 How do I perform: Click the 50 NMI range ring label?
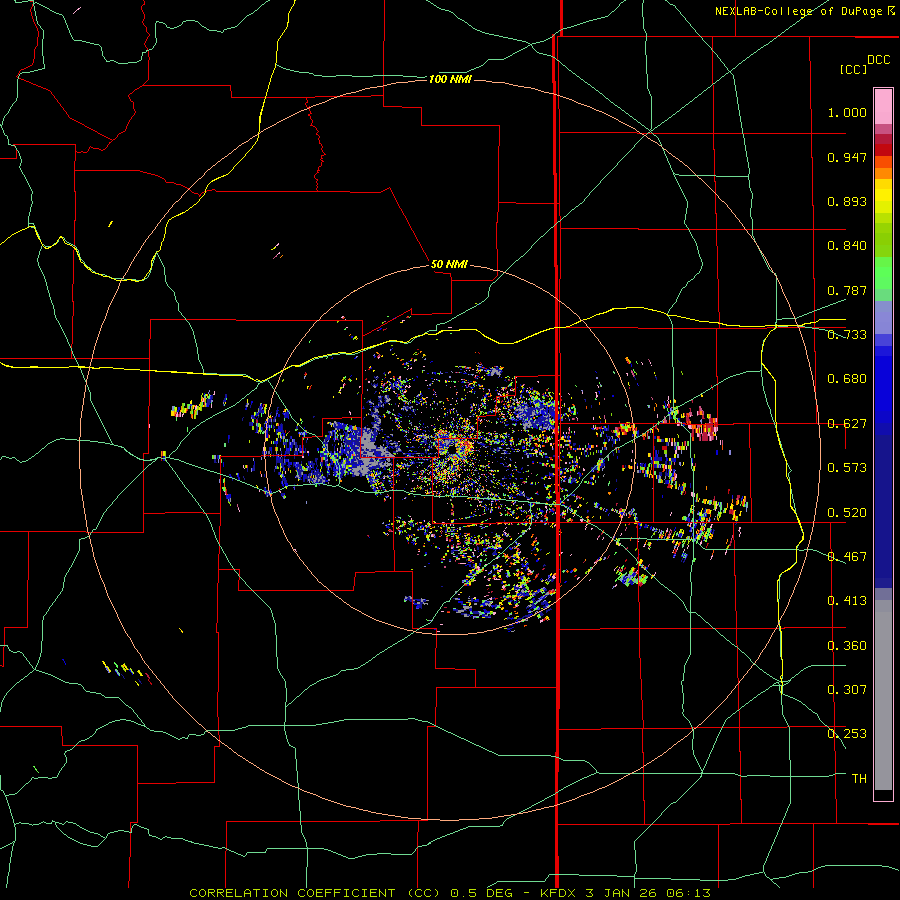[x=449, y=264]
